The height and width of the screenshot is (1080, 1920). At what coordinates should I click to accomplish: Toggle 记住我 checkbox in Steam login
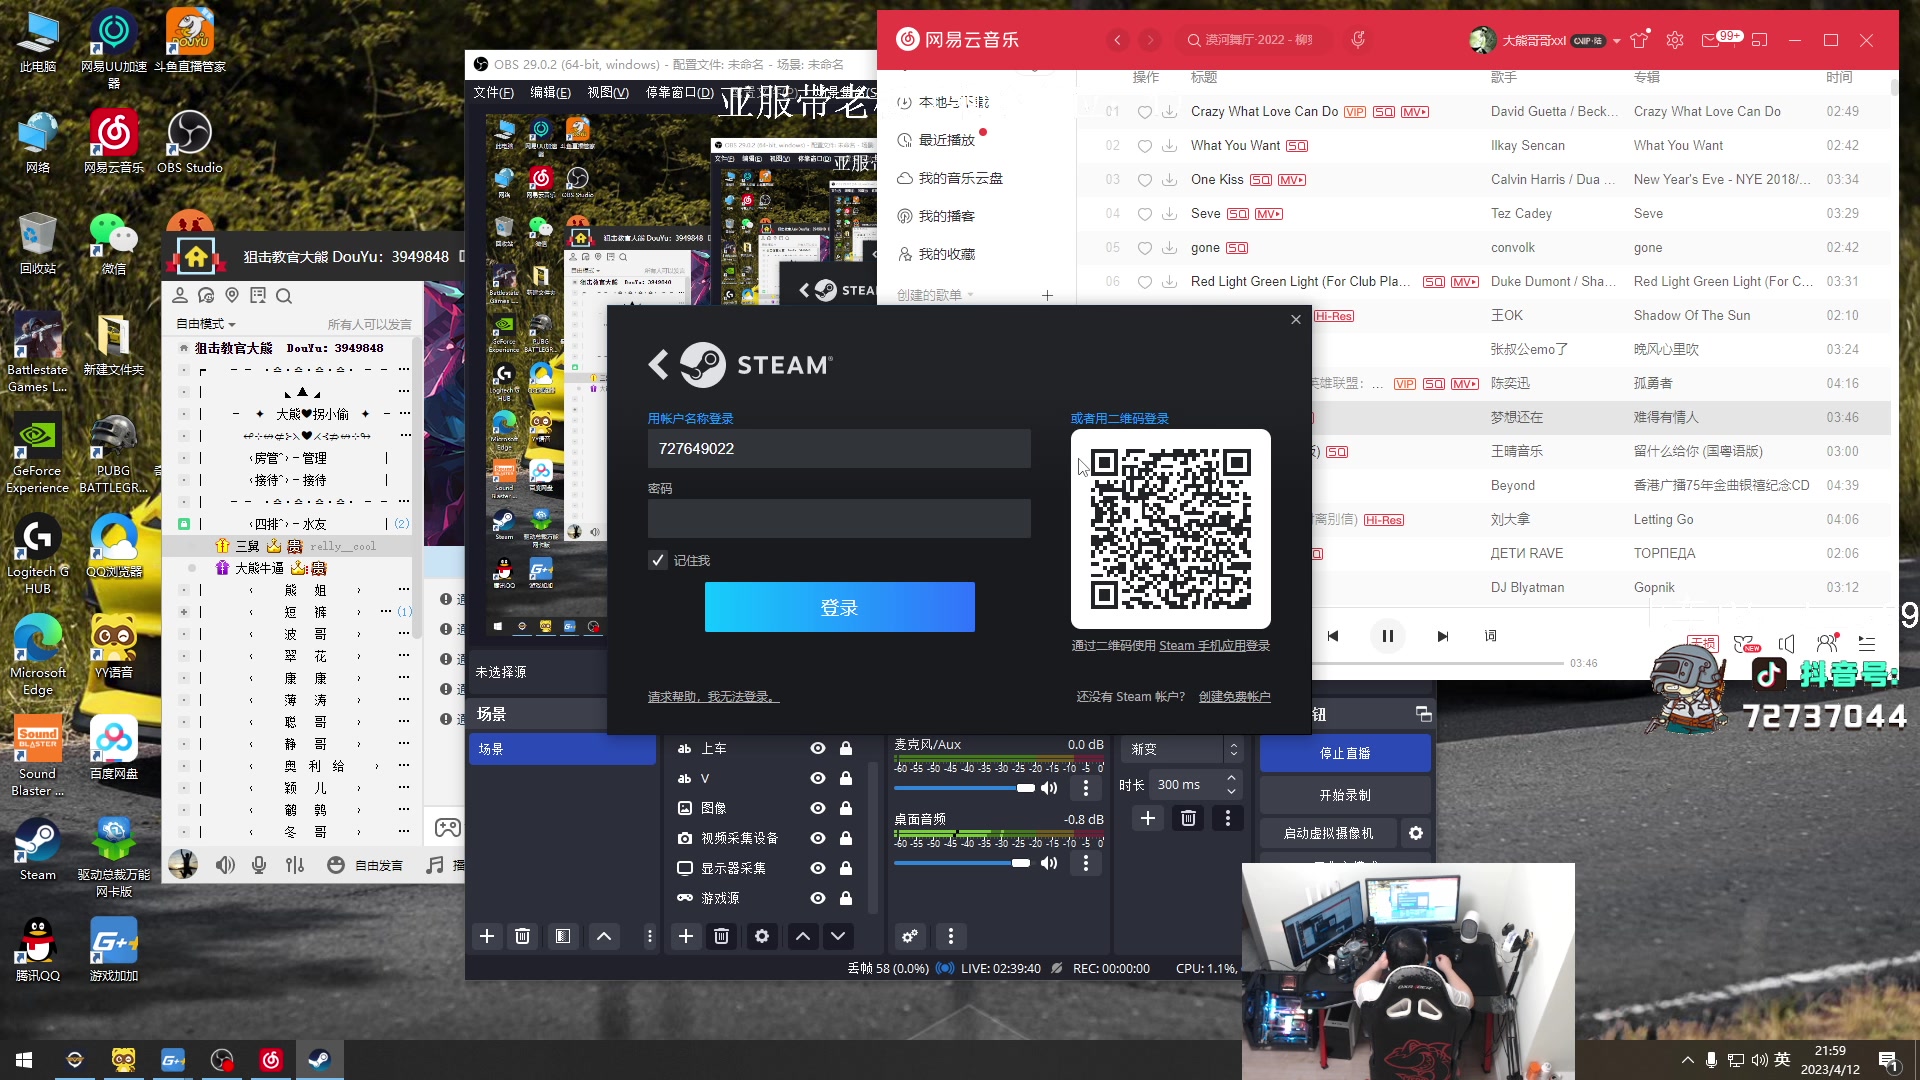(658, 560)
